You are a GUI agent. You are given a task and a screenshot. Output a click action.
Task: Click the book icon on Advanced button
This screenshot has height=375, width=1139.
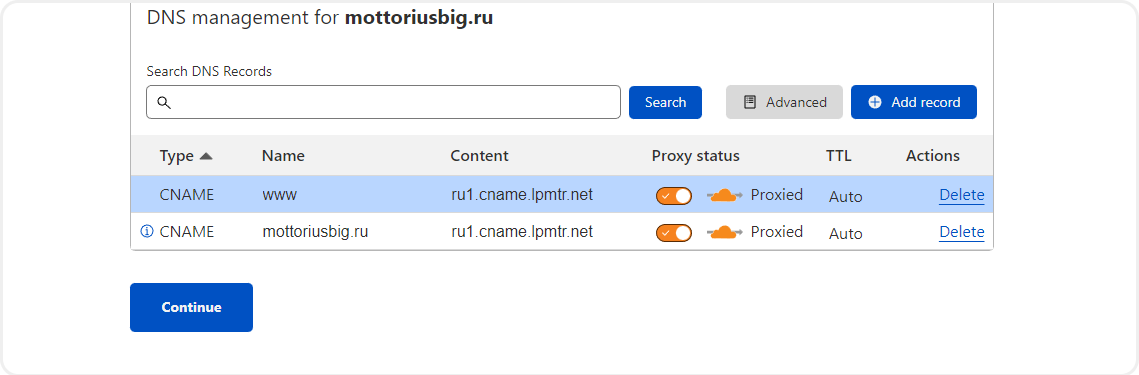pos(750,102)
